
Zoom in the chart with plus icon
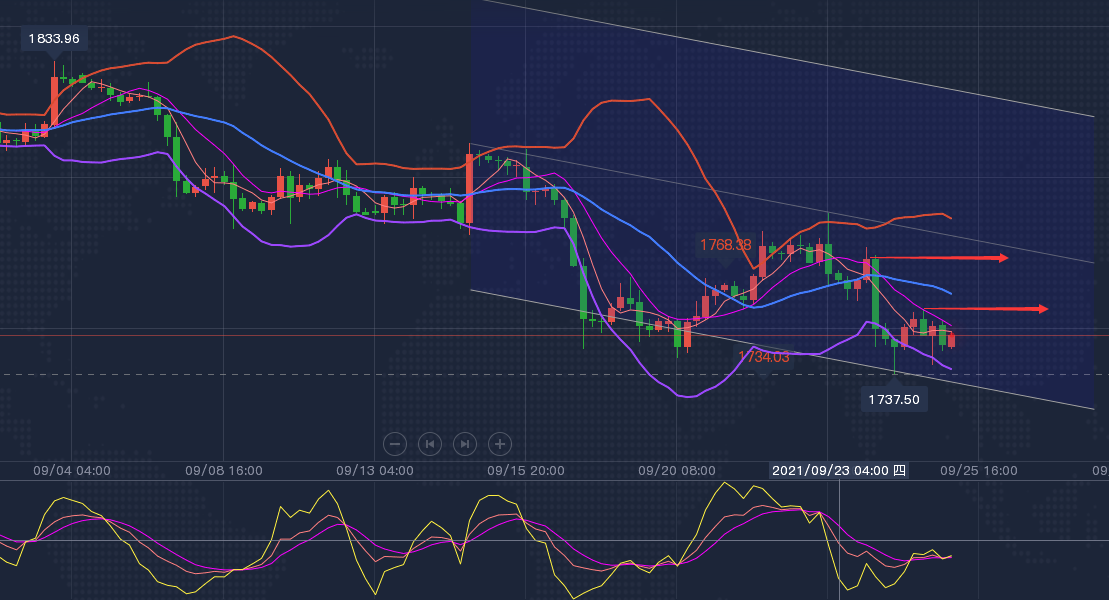500,444
